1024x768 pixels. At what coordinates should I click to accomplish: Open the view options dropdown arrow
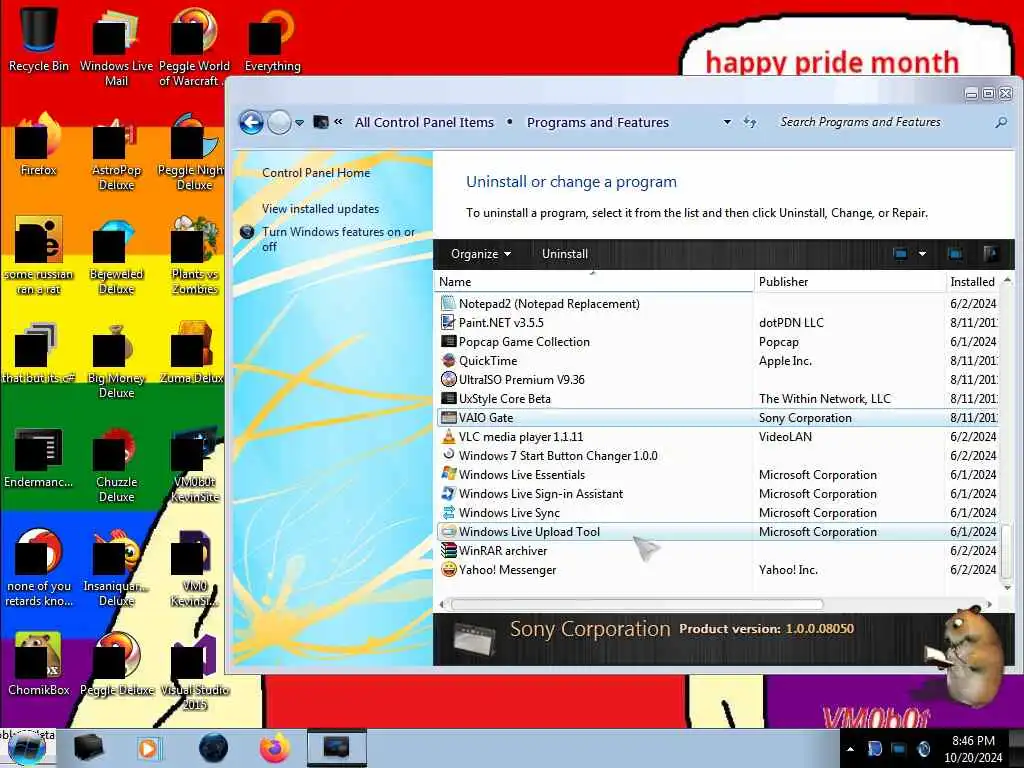click(922, 253)
